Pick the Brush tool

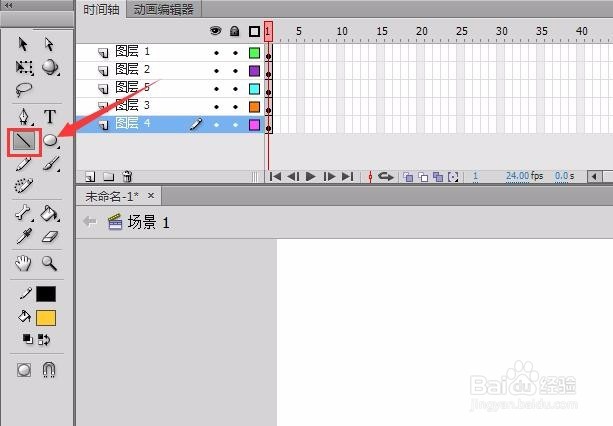pyautogui.click(x=51, y=163)
